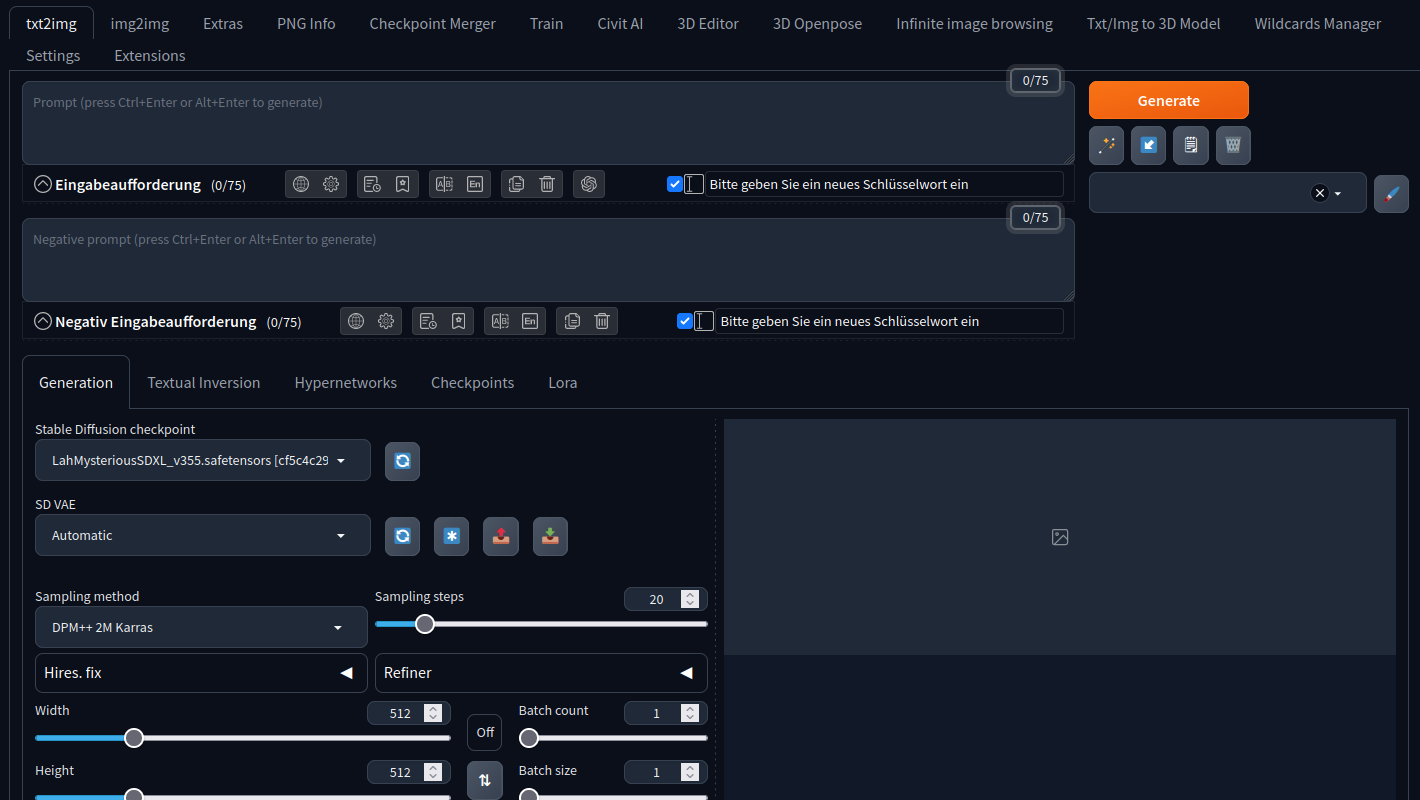Screen dimensions: 1420x800
Task: Empty prompts using the basket icon under Generate
Action: 1233,145
